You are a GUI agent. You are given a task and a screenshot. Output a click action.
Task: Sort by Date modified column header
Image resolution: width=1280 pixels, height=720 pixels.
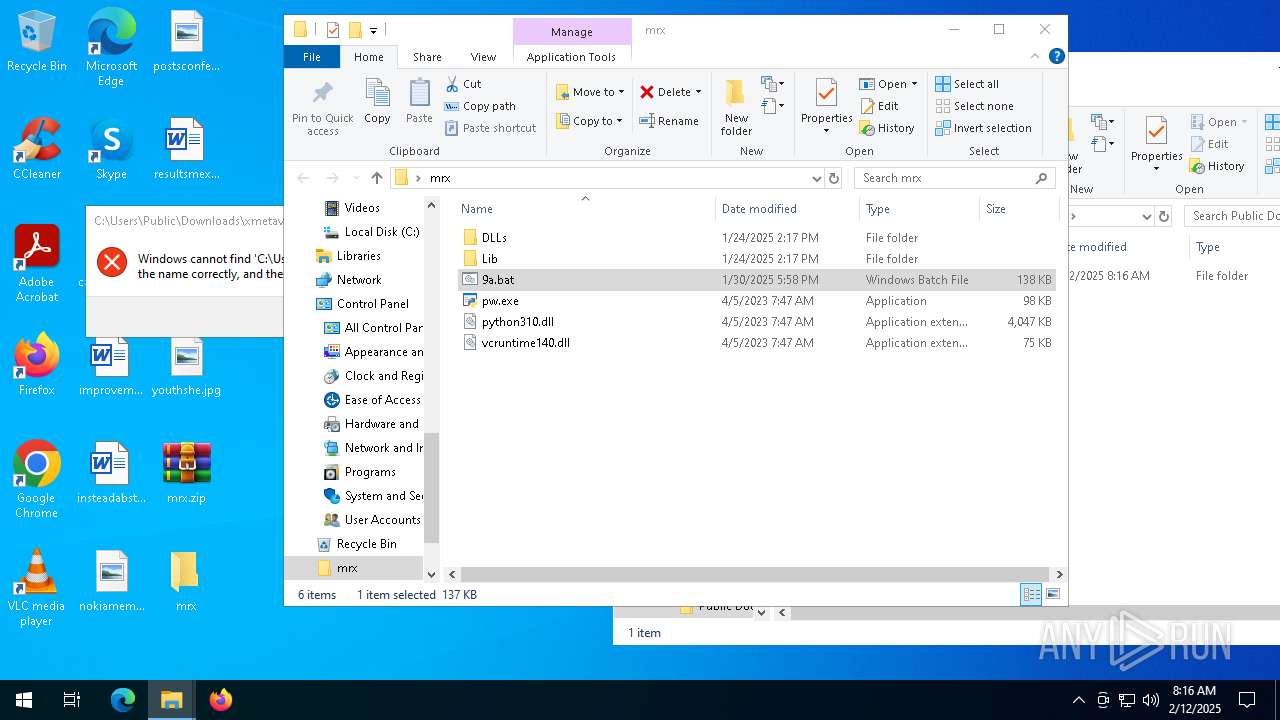(x=787, y=209)
